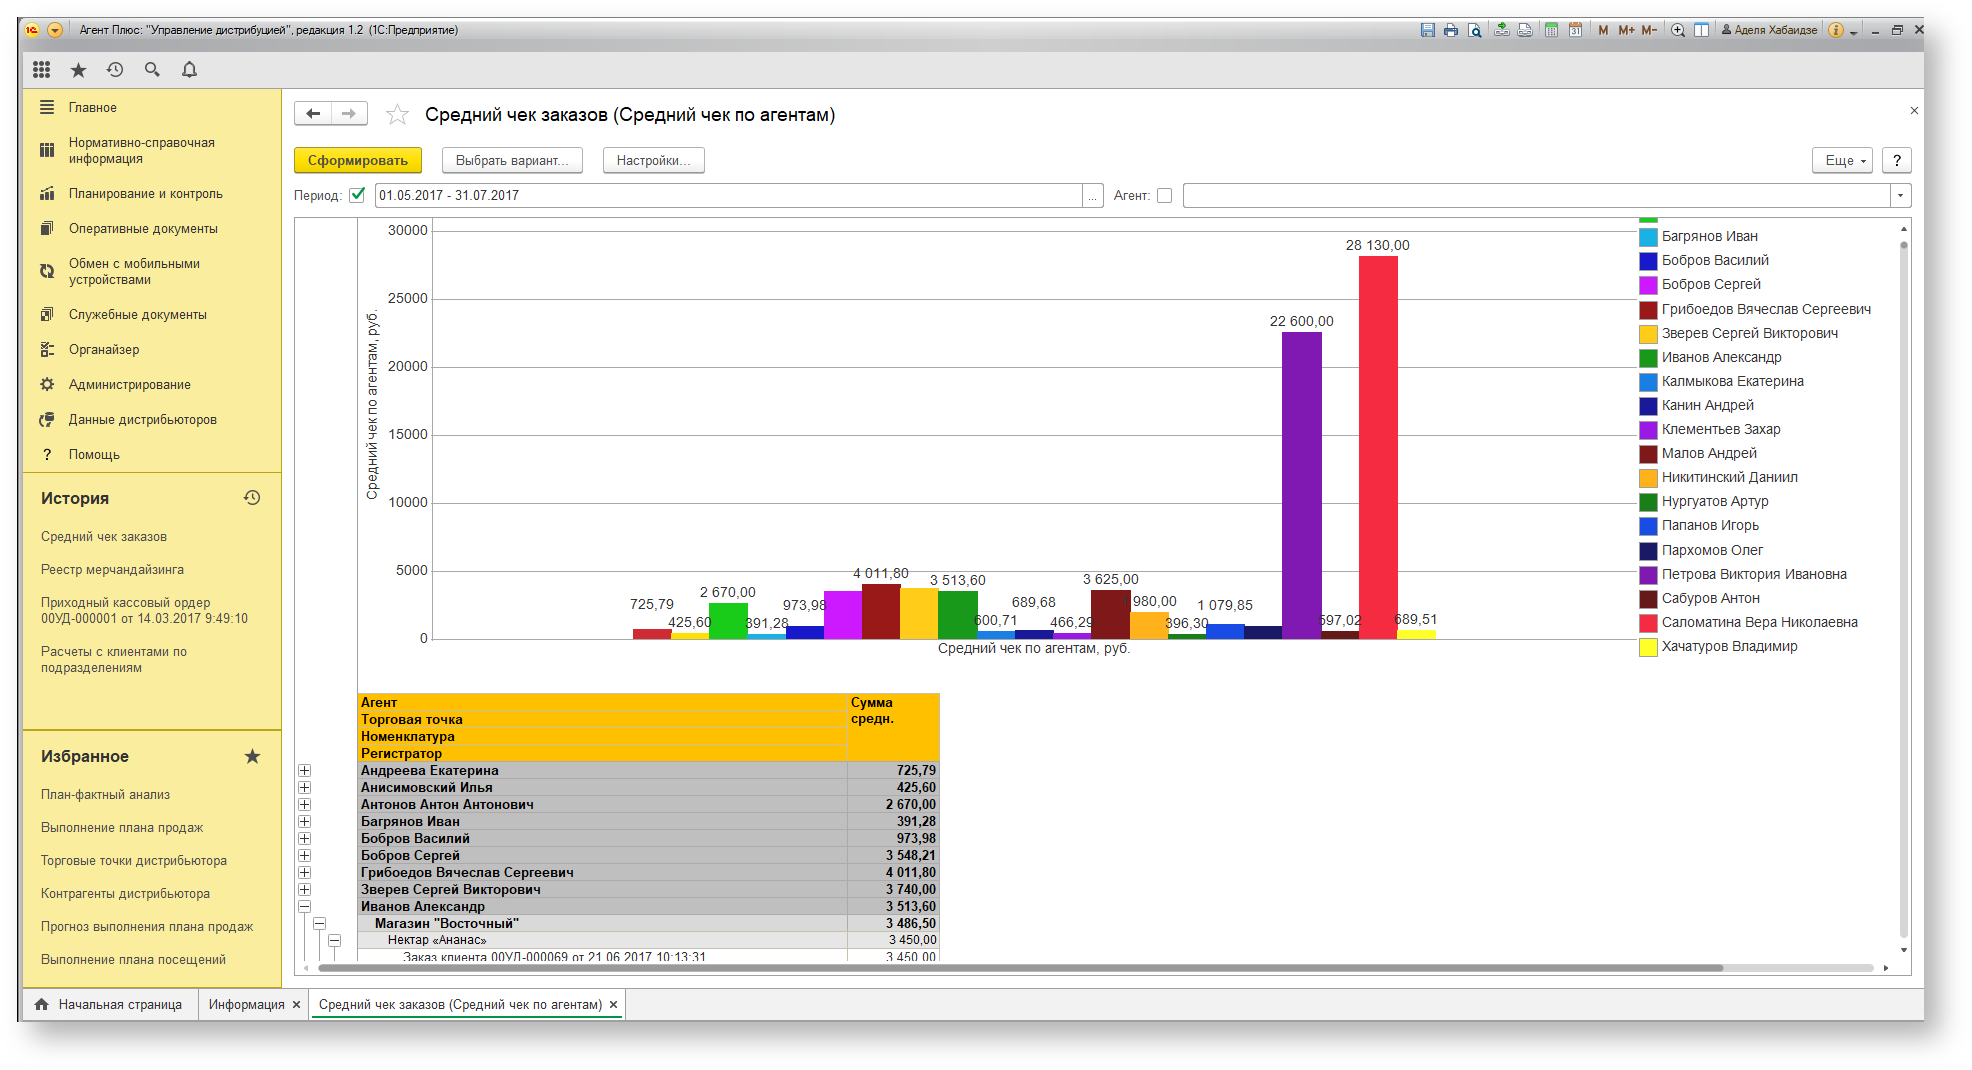Image resolution: width=1972 pixels, height=1070 pixels.
Task: Click the M- memory subtract button
Action: point(1649,30)
